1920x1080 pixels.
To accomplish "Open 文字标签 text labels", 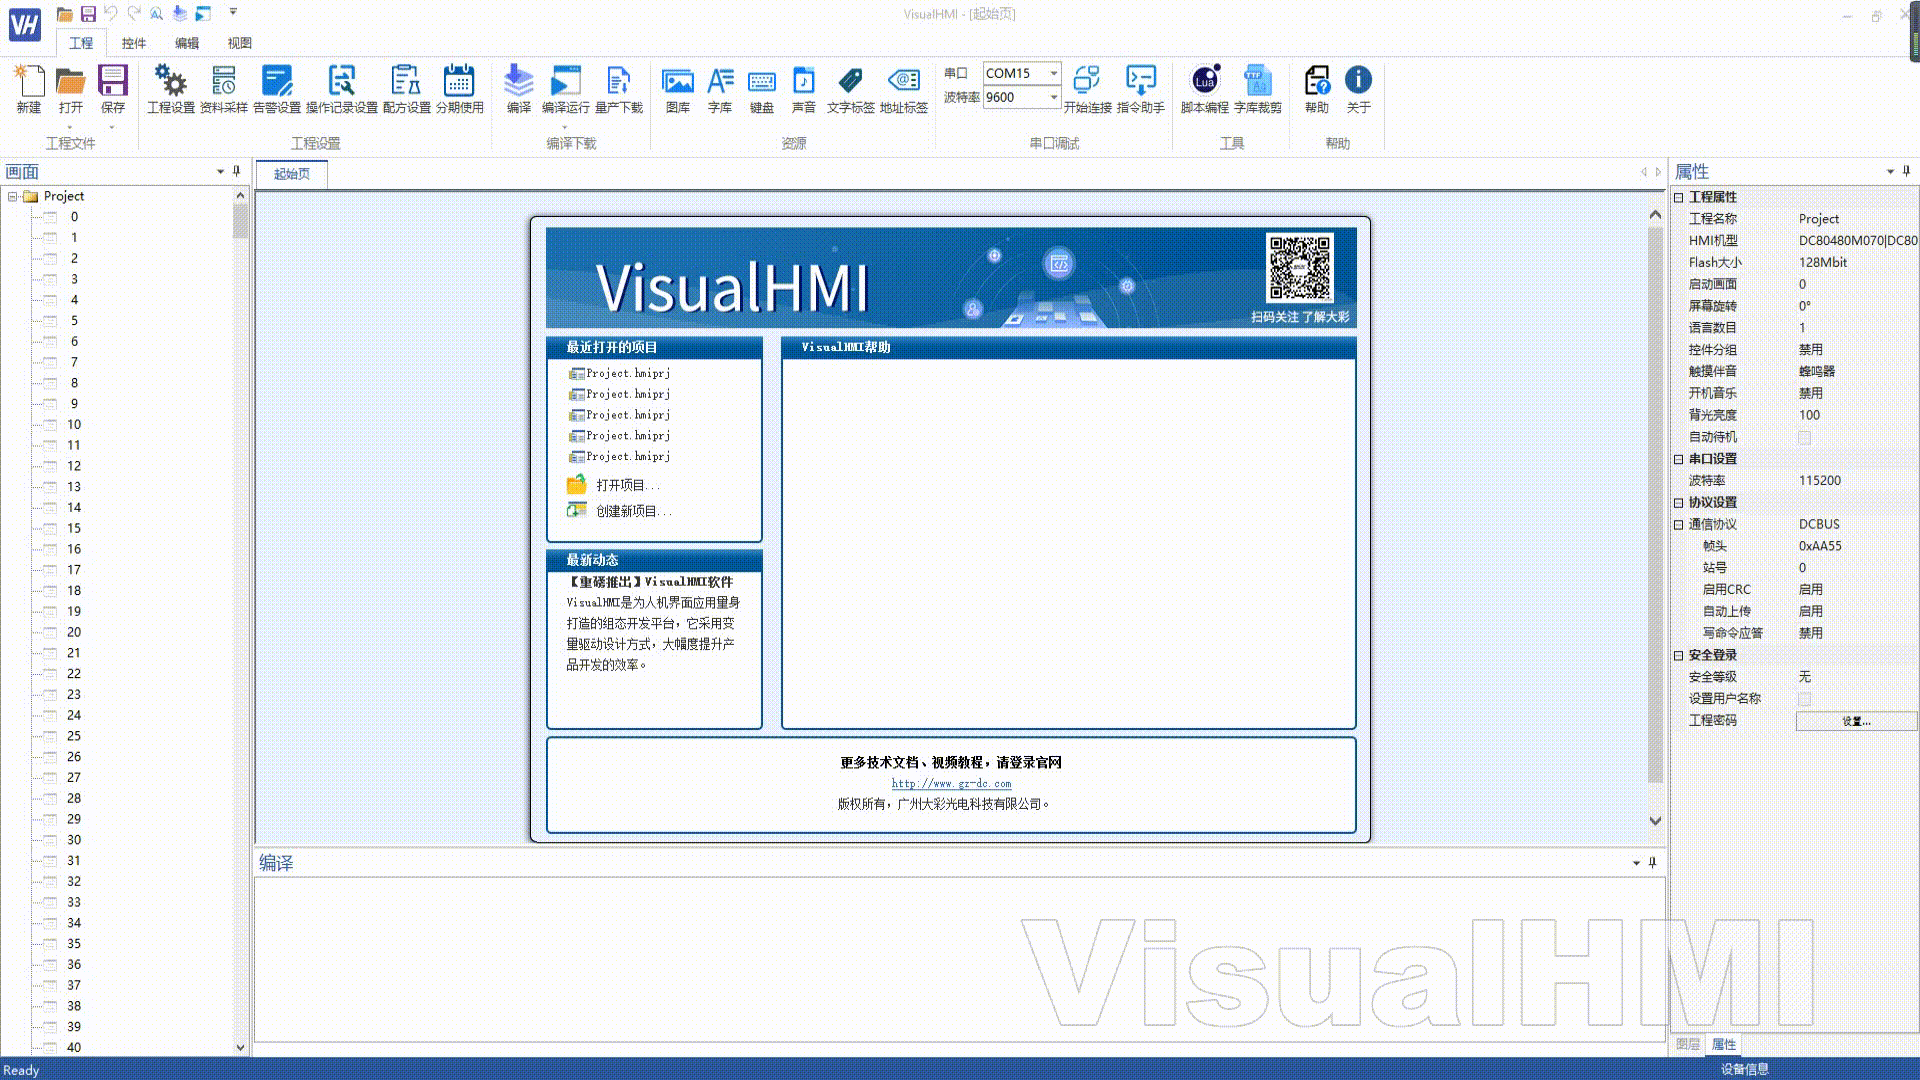I will [x=851, y=89].
